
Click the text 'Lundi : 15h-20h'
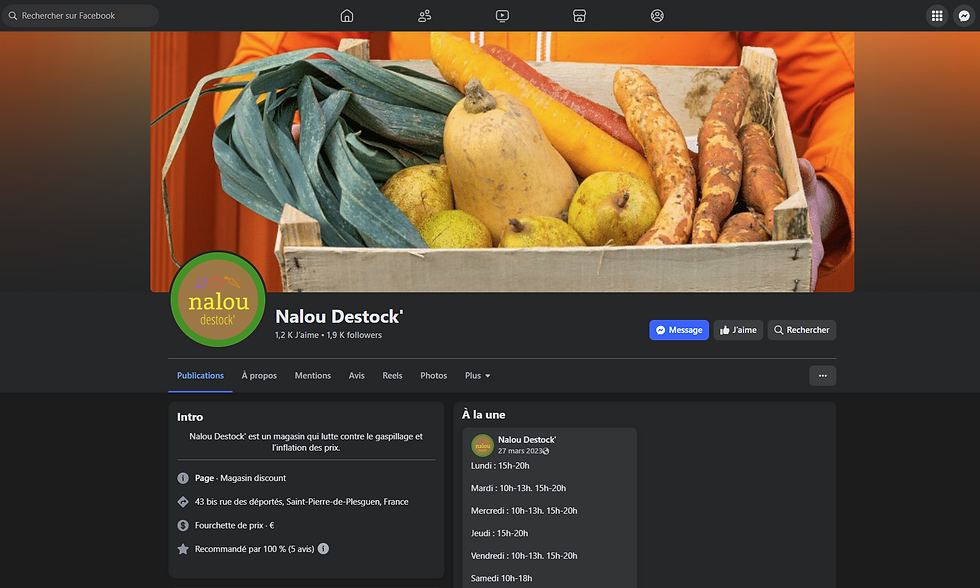point(500,466)
